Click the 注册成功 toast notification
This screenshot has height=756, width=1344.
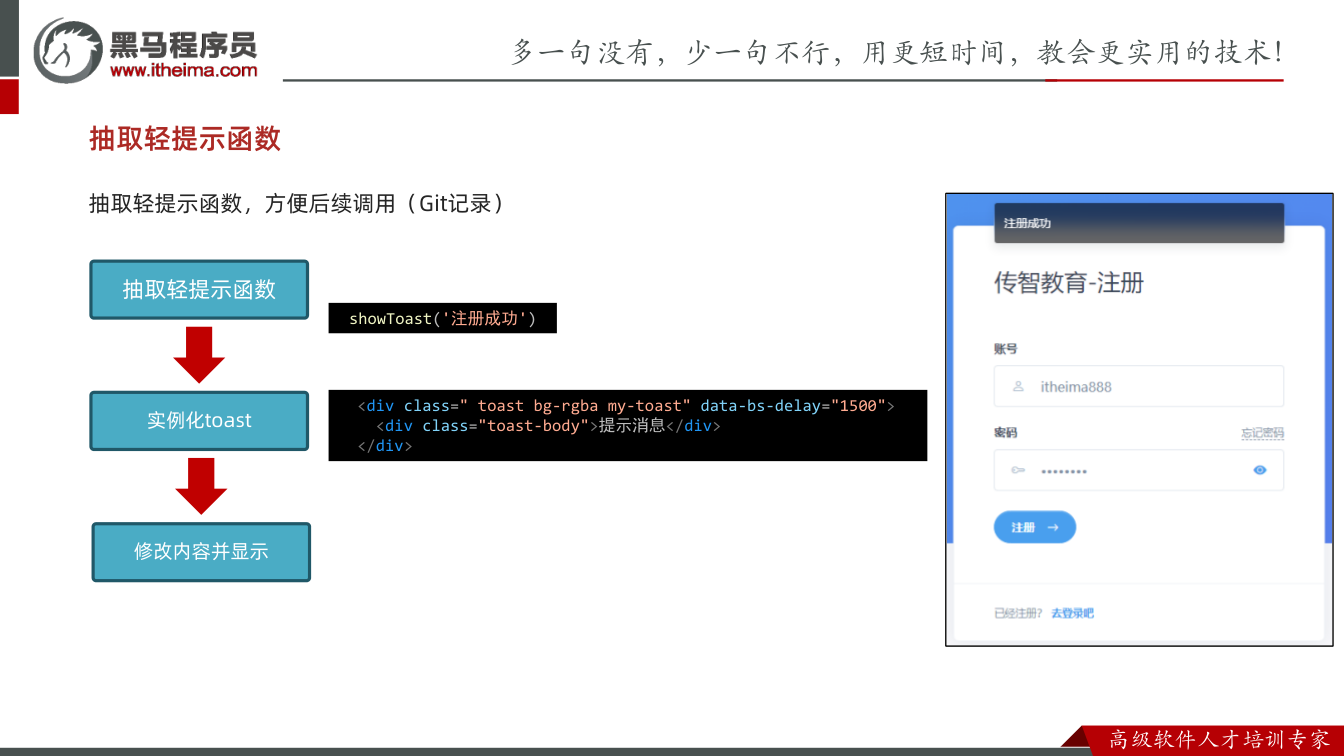tap(1139, 223)
